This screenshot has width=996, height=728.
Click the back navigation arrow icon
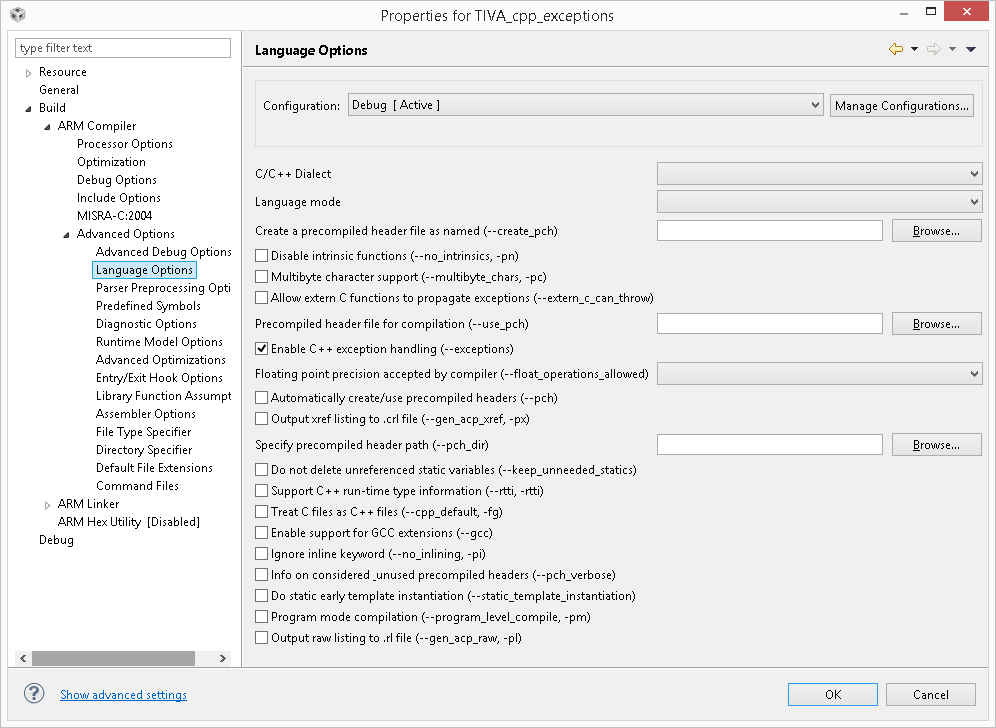[895, 50]
